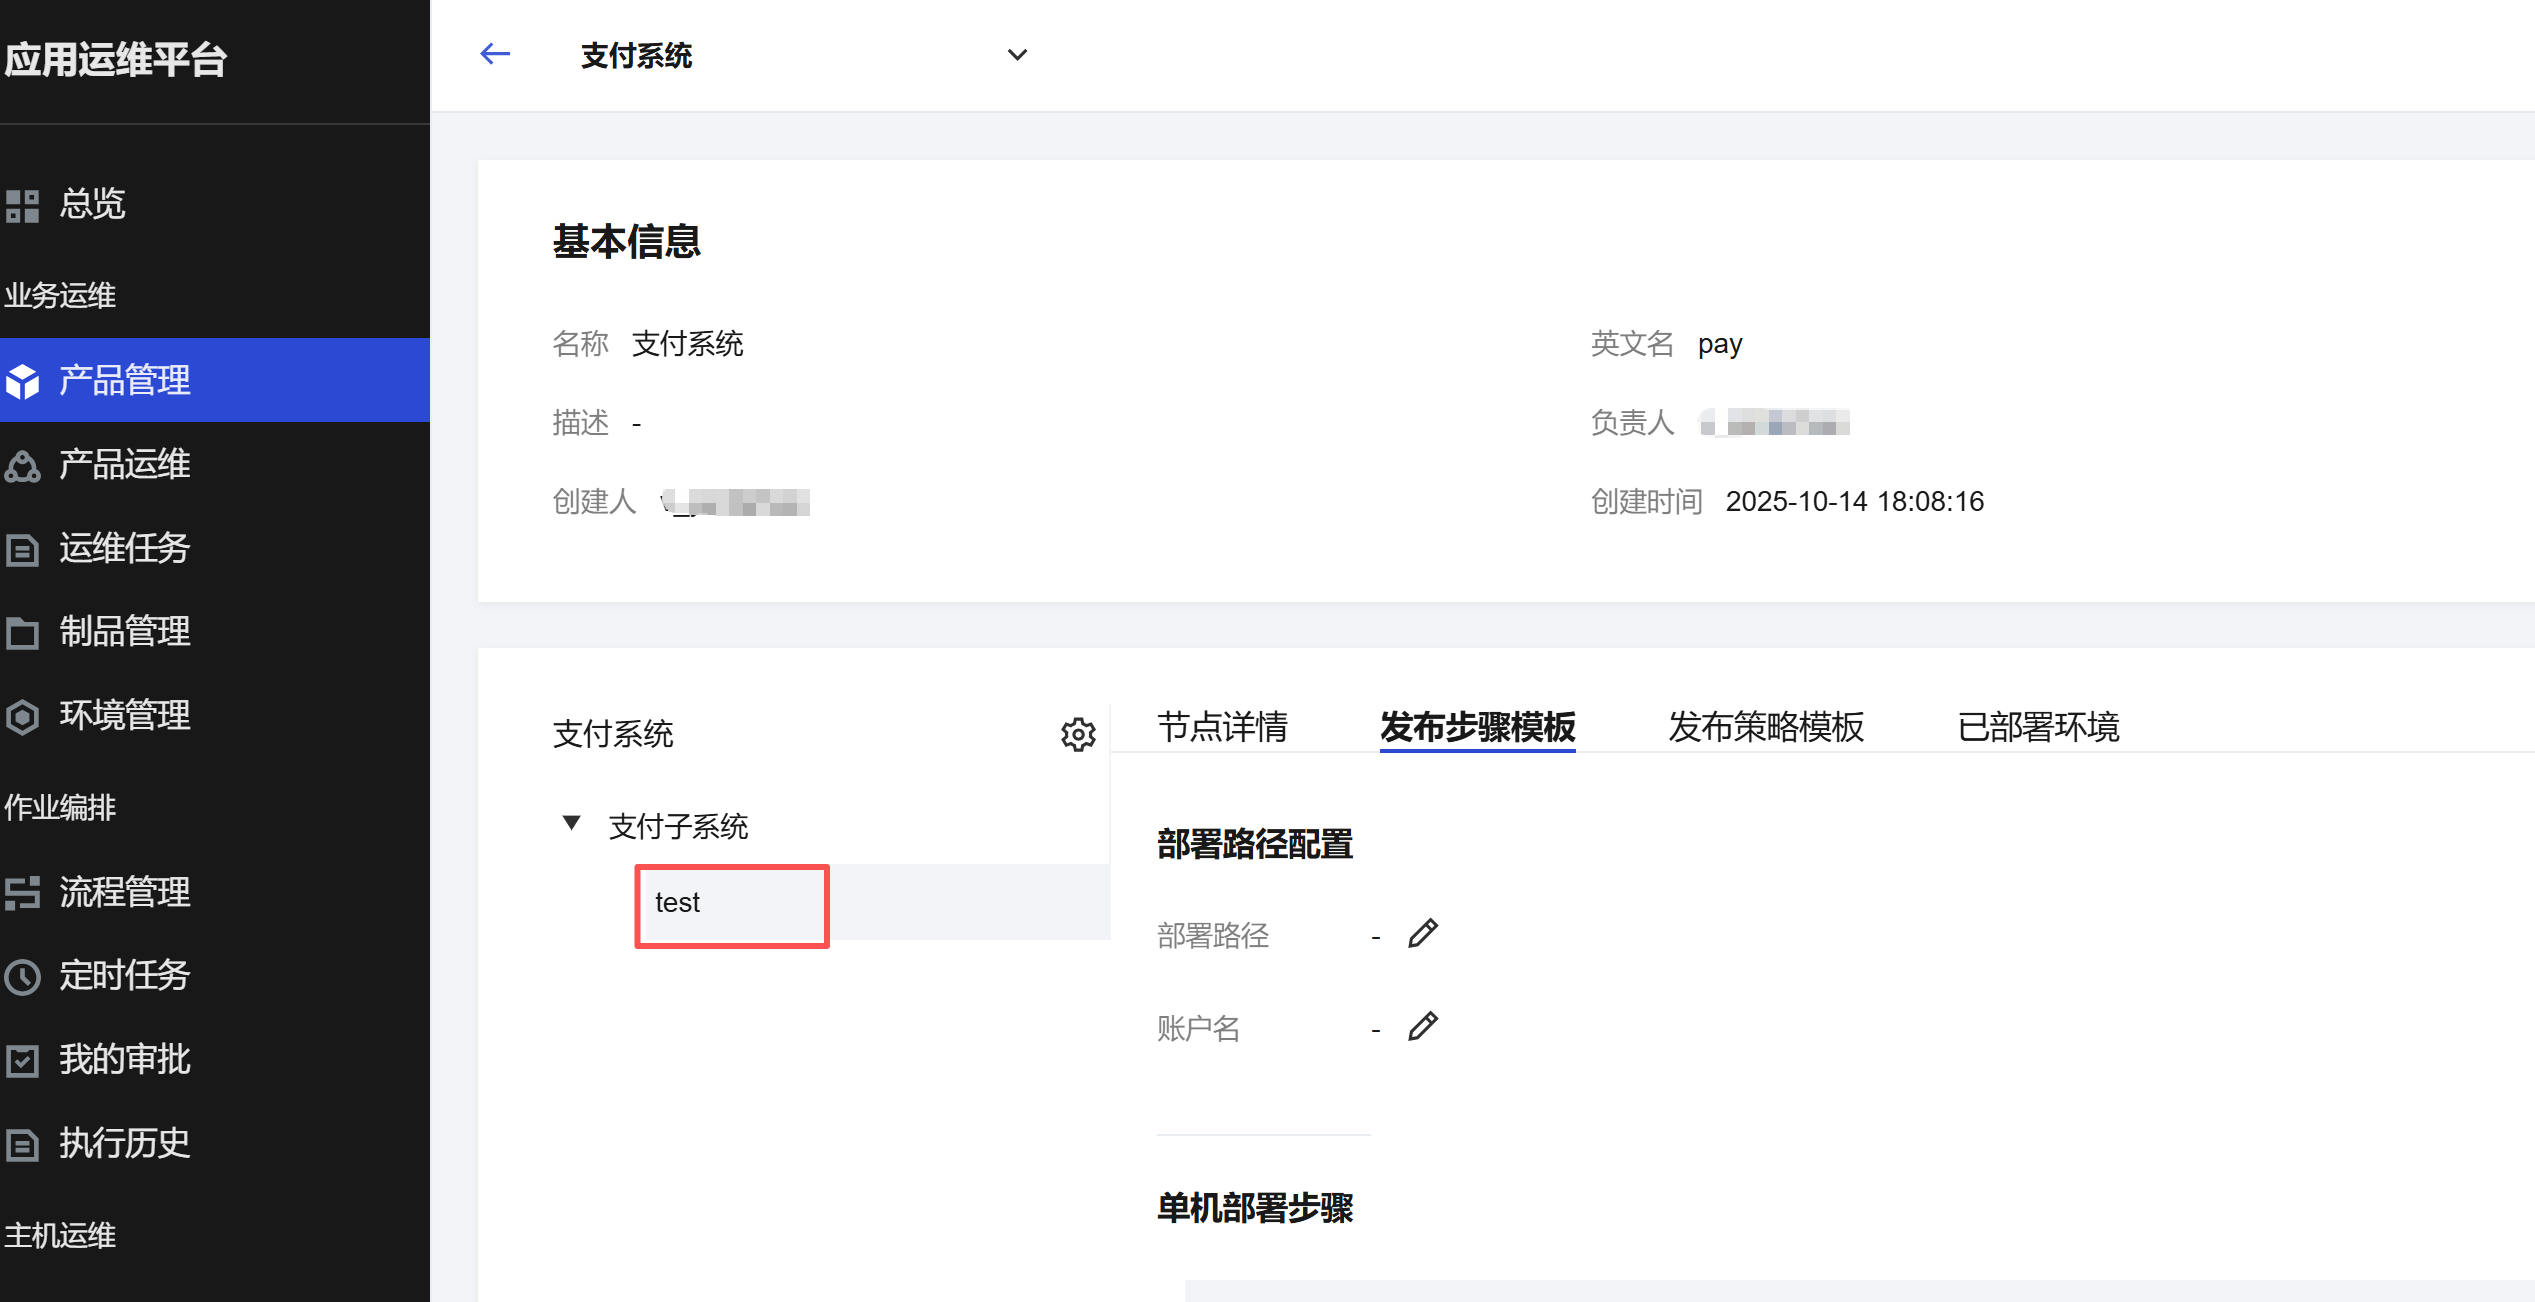Screen dimensions: 2535x1302
Task: Open 定时任务 in the sidebar
Action: 124,976
